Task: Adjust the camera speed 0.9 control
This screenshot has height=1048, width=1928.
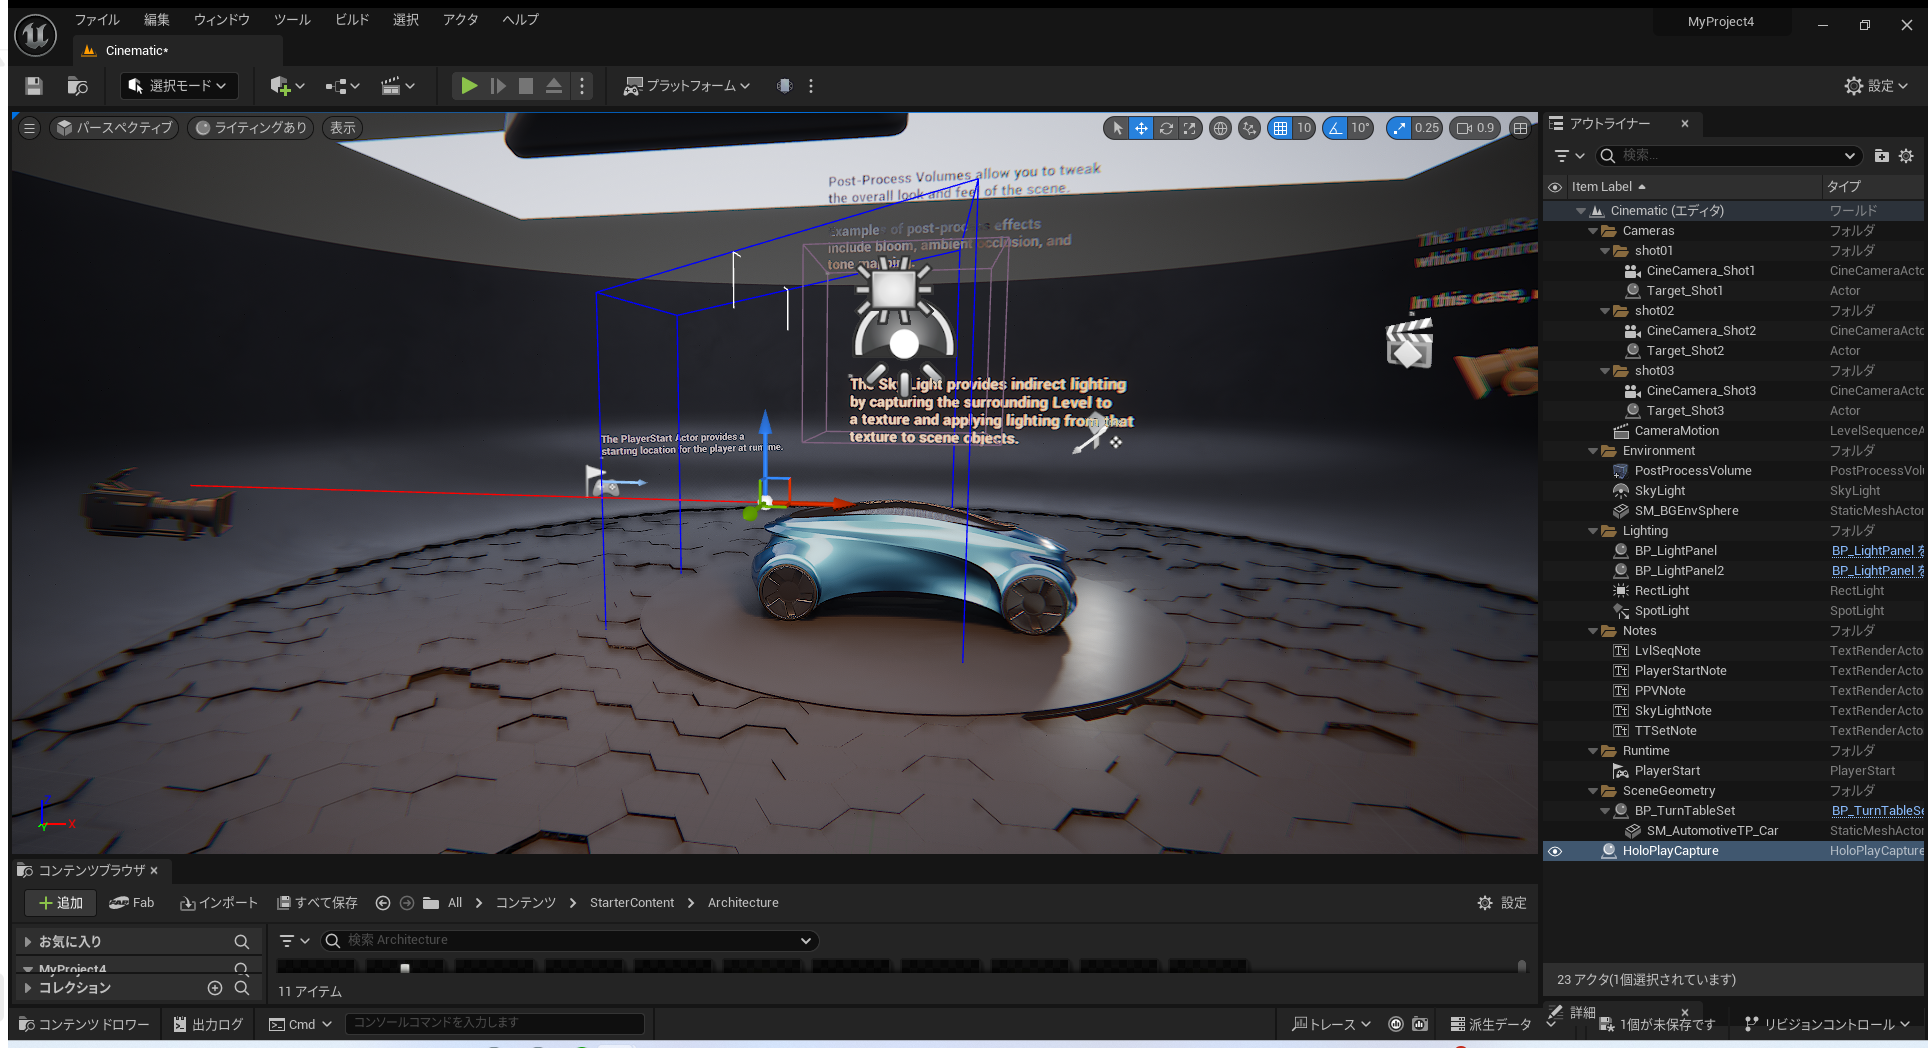Action: click(1475, 128)
